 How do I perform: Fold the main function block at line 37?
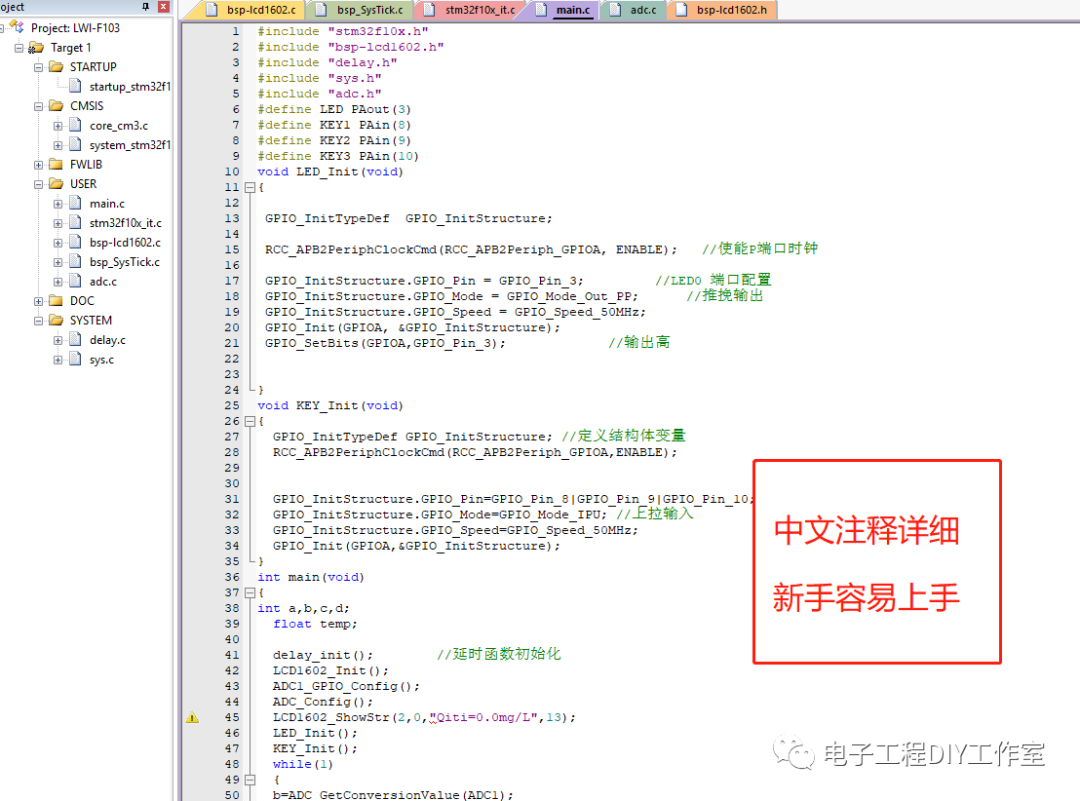click(x=248, y=592)
